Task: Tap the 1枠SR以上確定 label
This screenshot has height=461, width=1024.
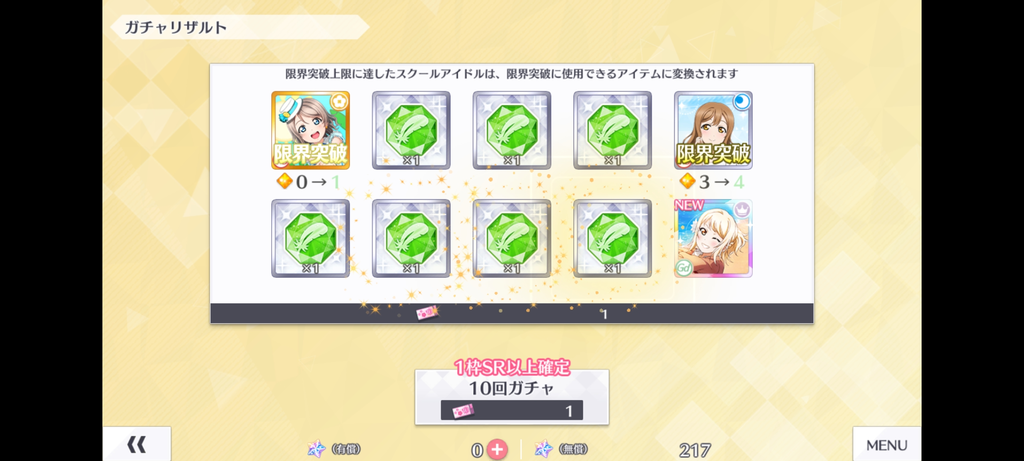Action: coord(512,368)
